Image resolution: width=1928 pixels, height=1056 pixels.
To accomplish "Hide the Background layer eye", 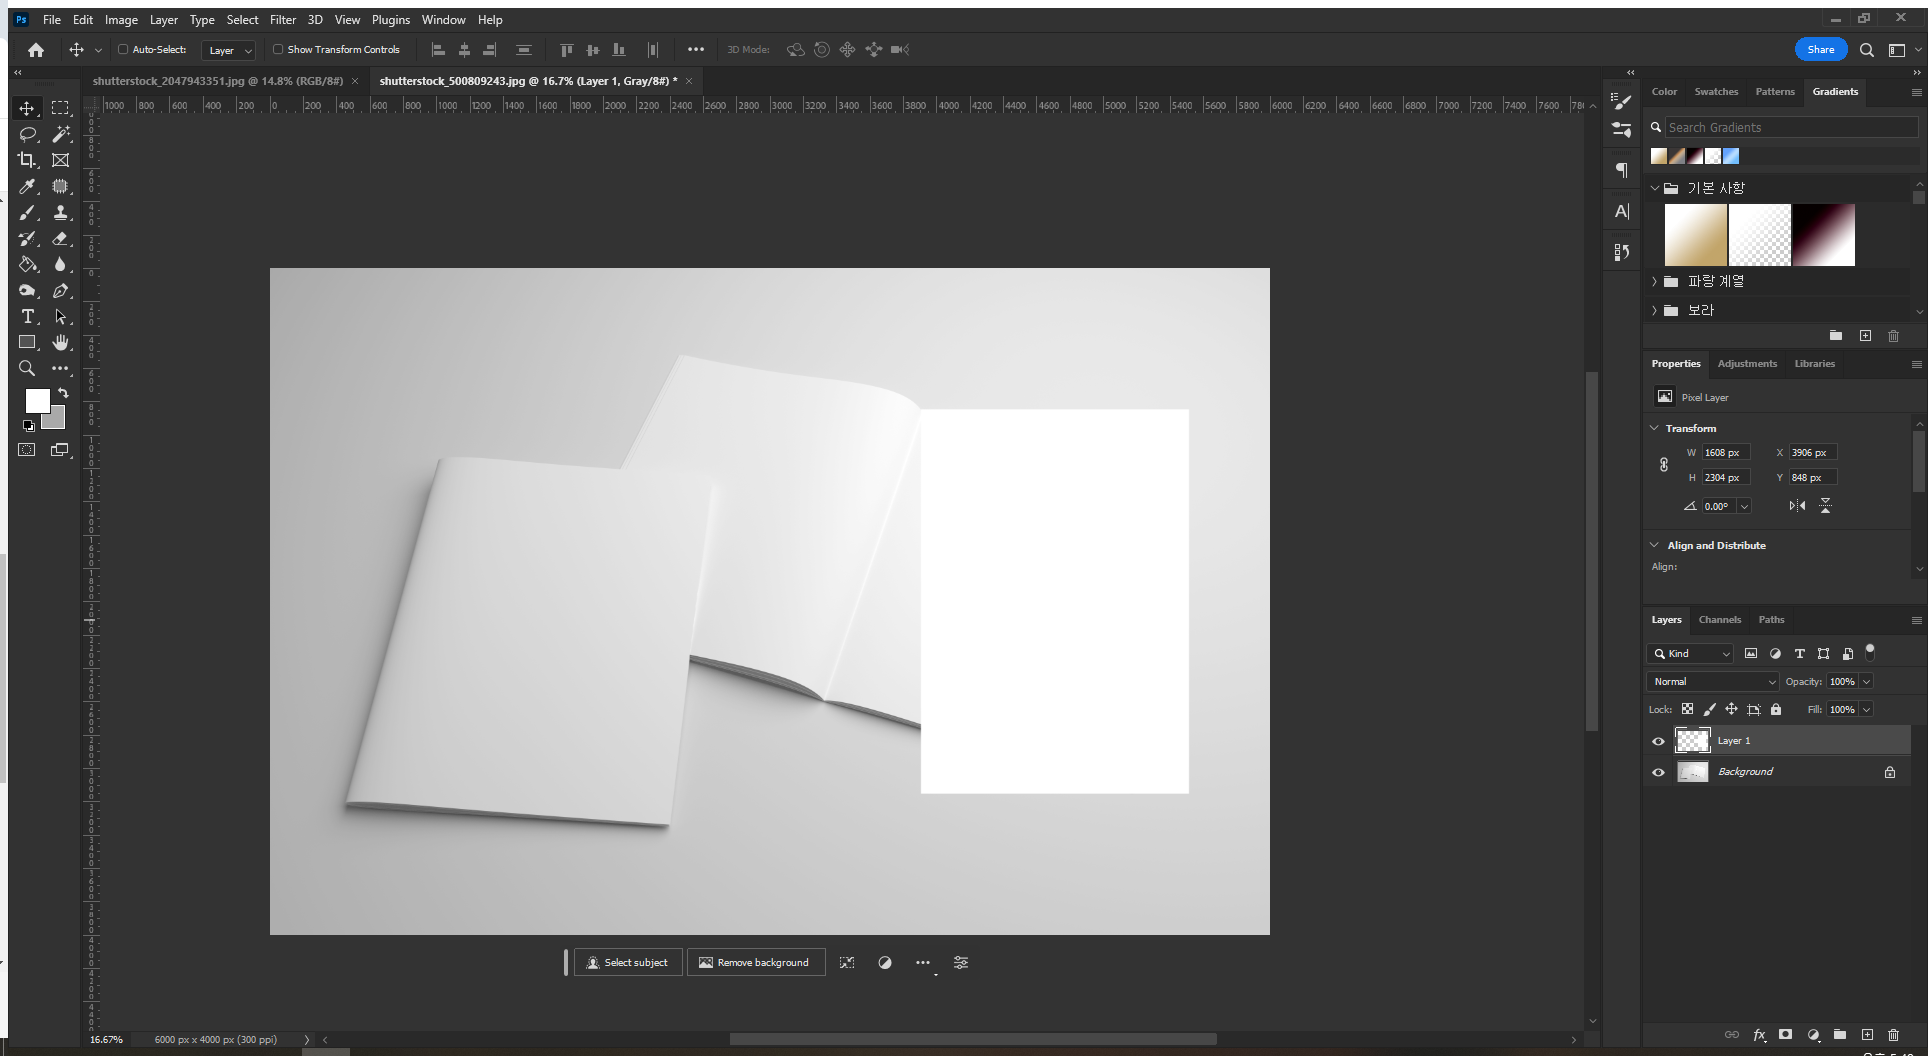I will 1658,772.
